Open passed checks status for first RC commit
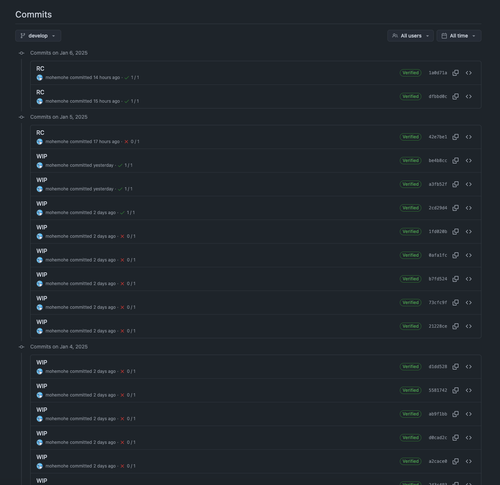The height and width of the screenshot is (485, 500). pyautogui.click(x=132, y=77)
